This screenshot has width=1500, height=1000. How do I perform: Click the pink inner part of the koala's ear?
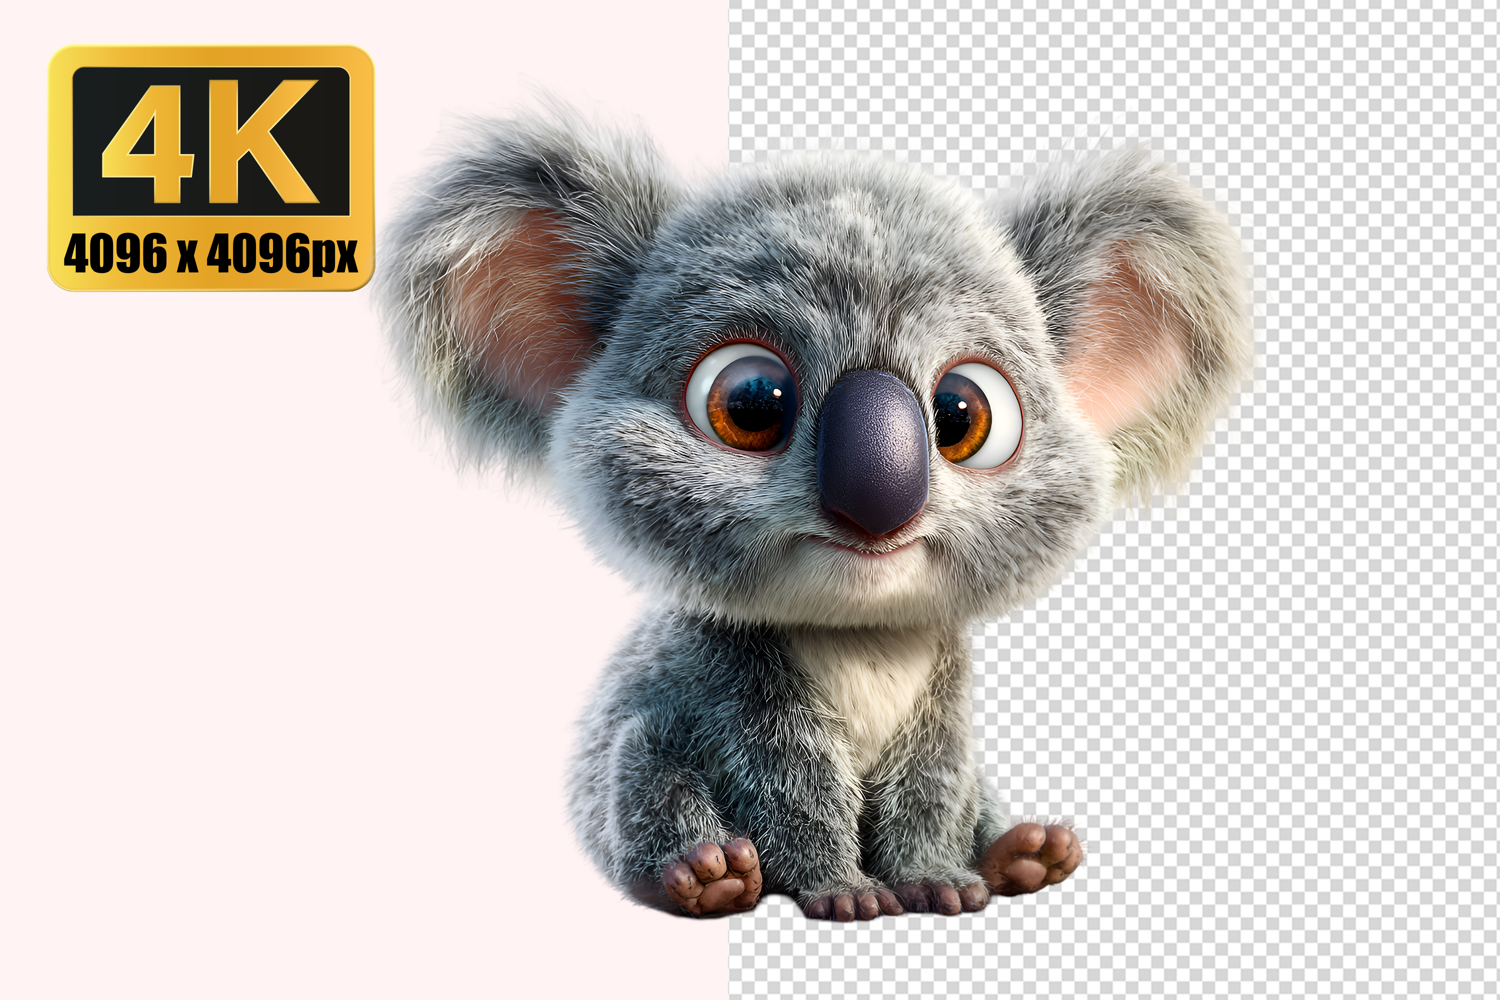[520, 300]
